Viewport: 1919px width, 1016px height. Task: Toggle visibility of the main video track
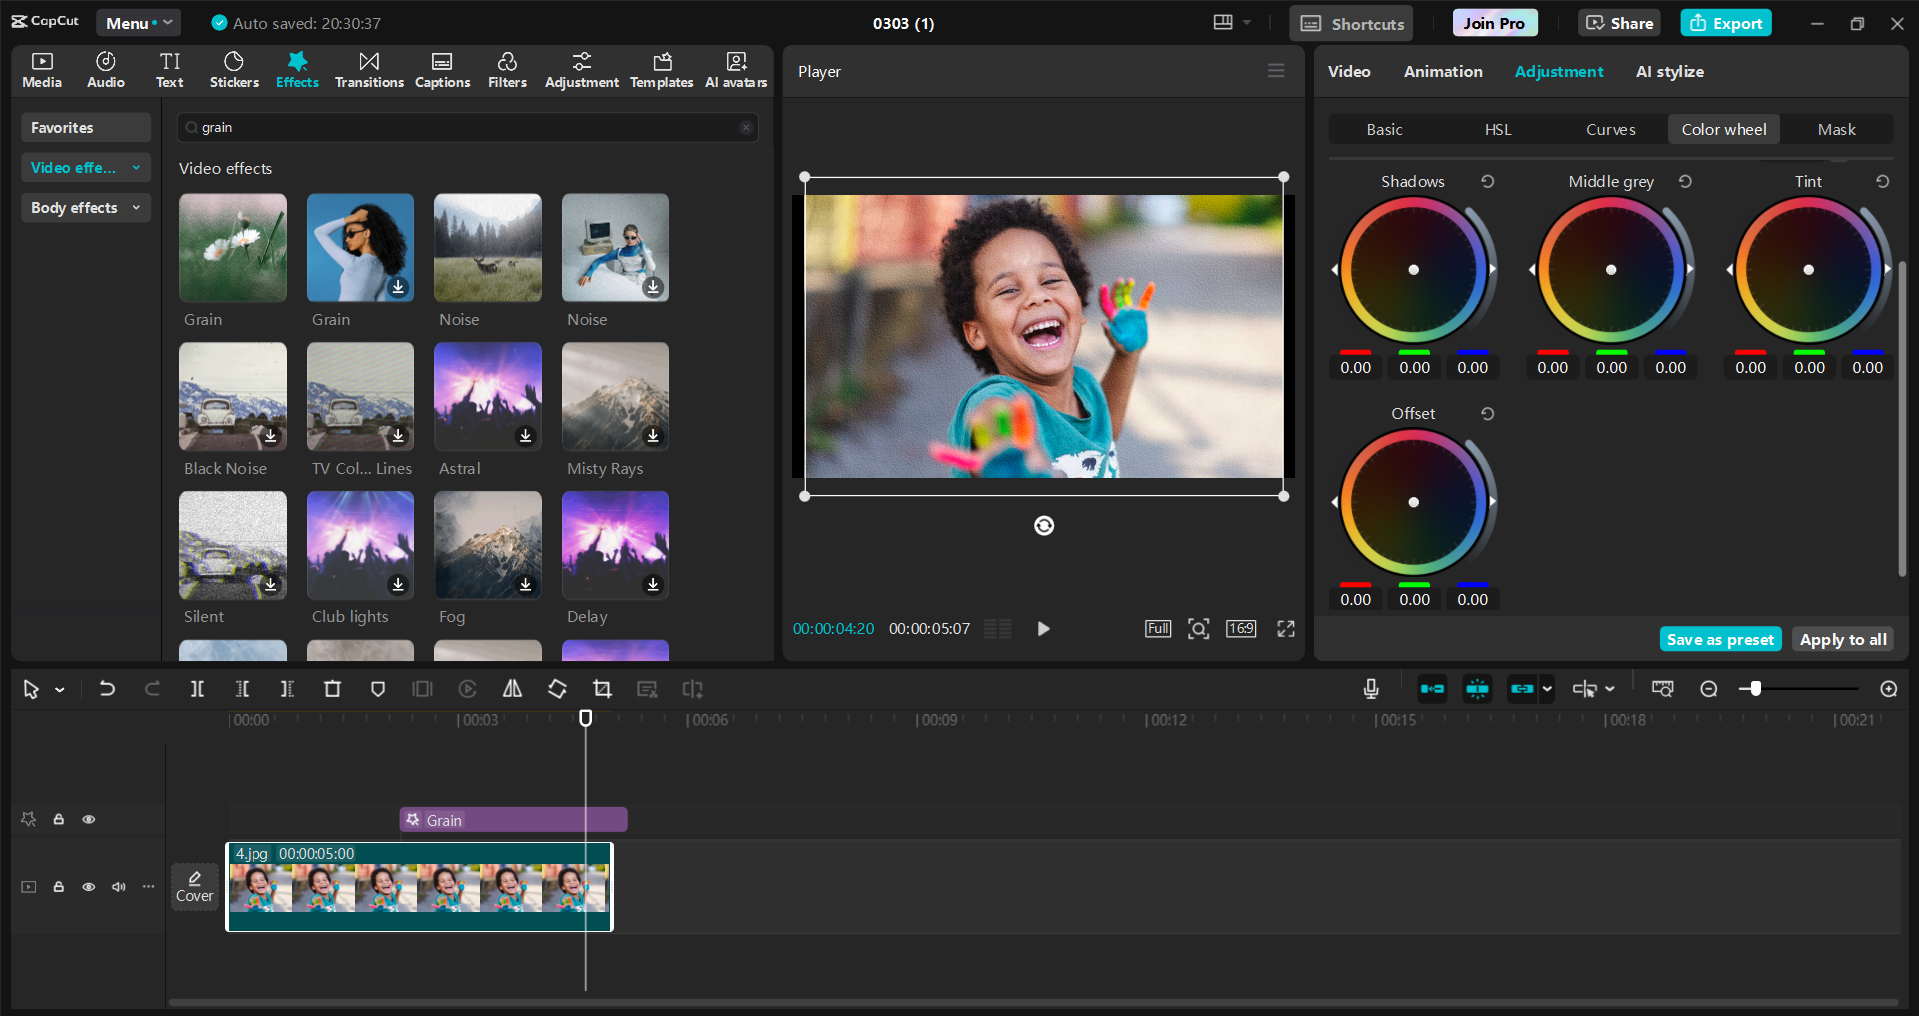(88, 887)
